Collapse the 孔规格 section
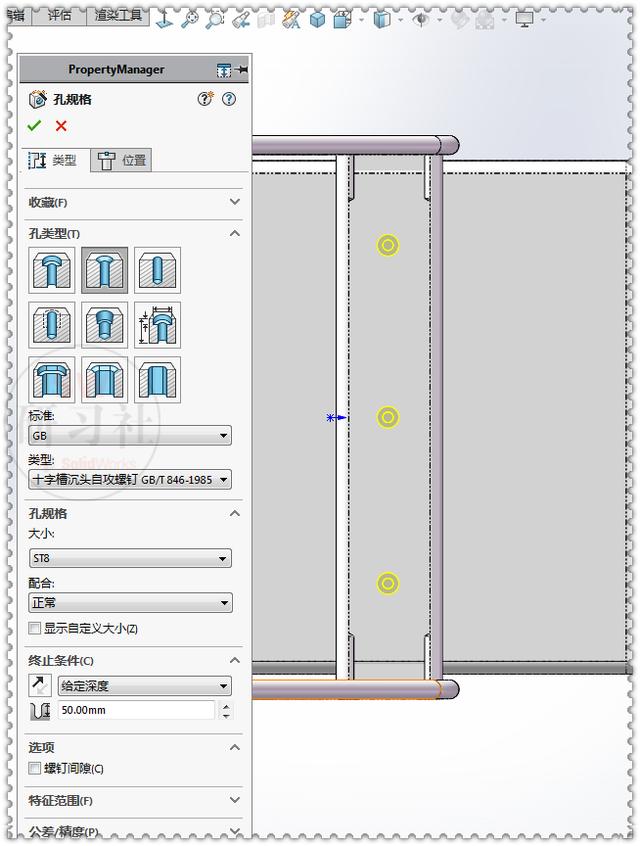The width and height of the screenshot is (640, 846). click(x=235, y=513)
